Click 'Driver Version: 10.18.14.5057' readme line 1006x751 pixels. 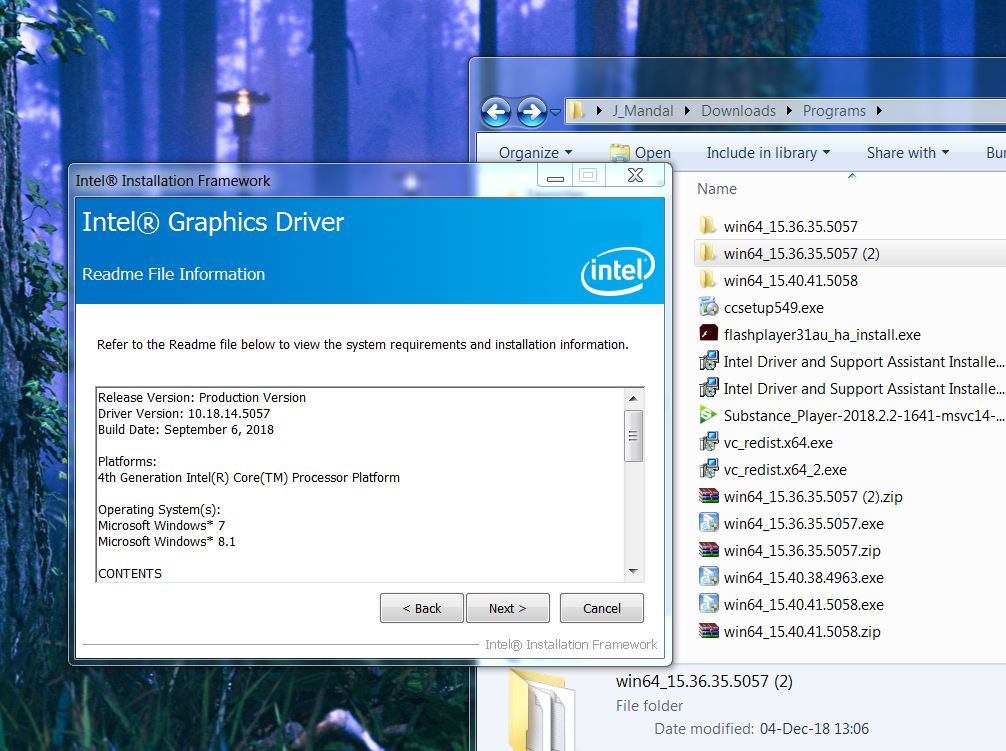[x=184, y=414]
